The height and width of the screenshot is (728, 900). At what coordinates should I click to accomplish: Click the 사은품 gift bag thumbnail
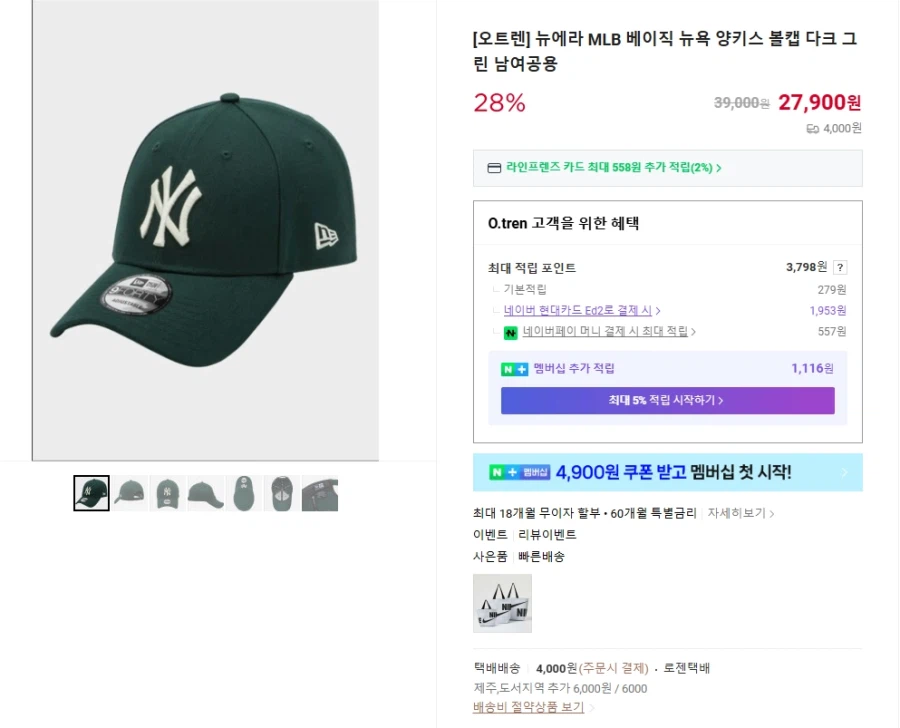click(x=503, y=603)
